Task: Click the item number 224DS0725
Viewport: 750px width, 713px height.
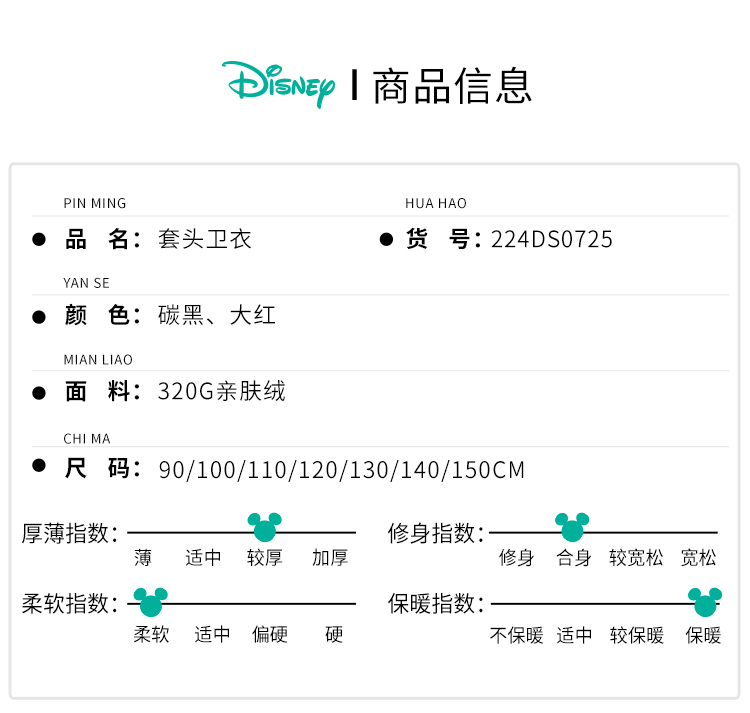Action: pos(551,240)
